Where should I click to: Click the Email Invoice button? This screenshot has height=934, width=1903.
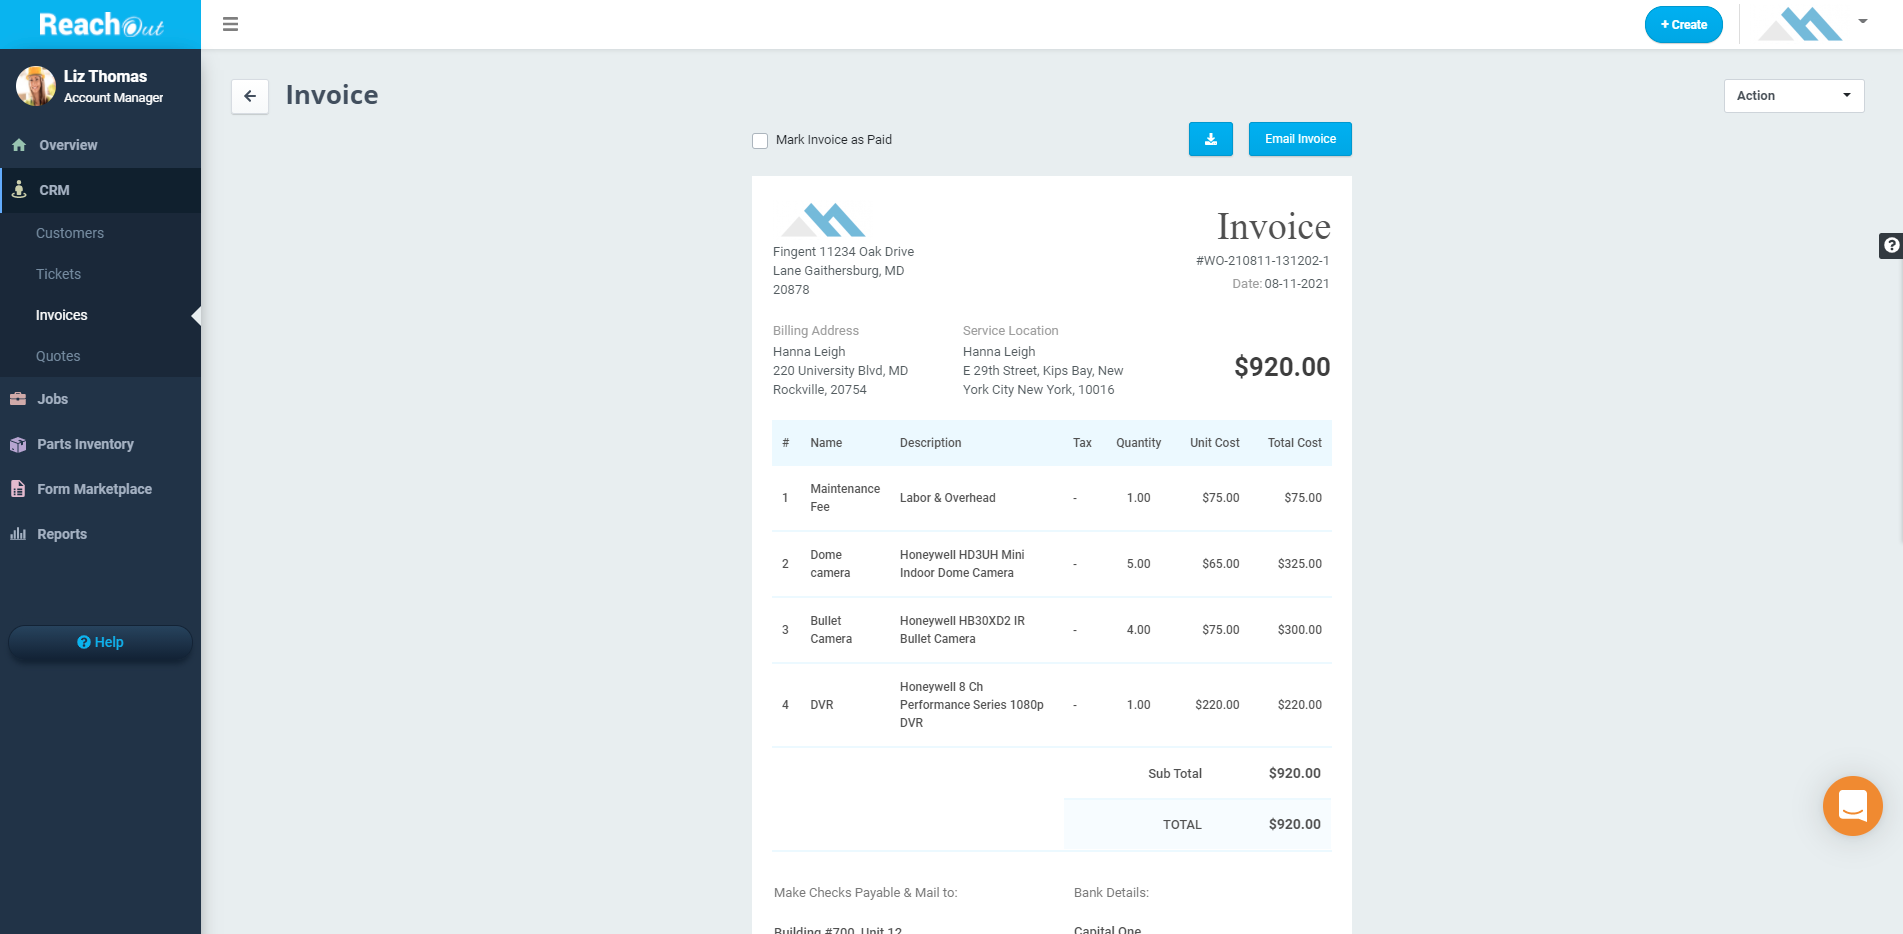1300,139
